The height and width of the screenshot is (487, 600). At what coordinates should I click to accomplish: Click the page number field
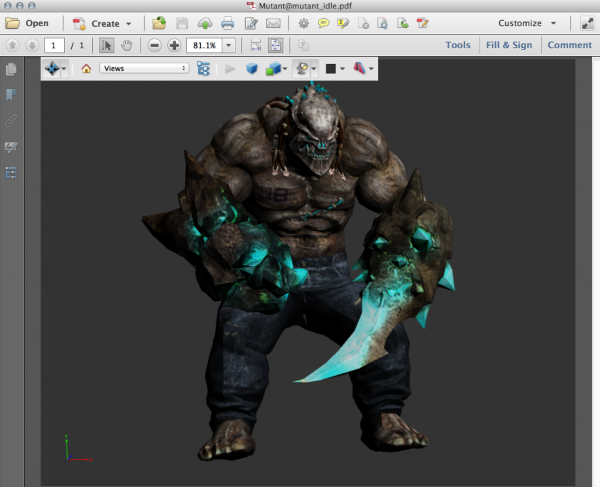[x=54, y=46]
